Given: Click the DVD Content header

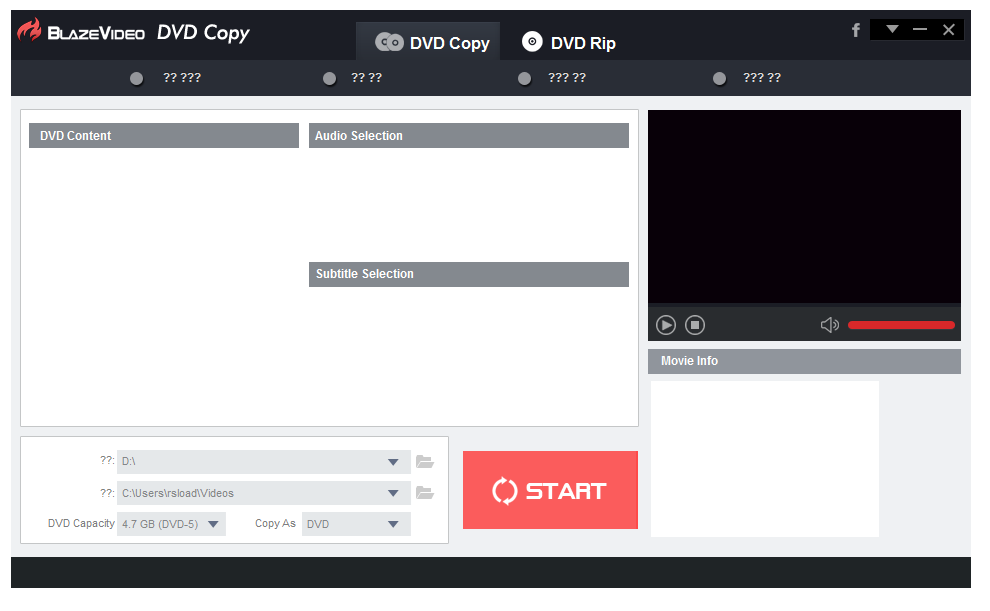Looking at the screenshot, I should (x=164, y=136).
